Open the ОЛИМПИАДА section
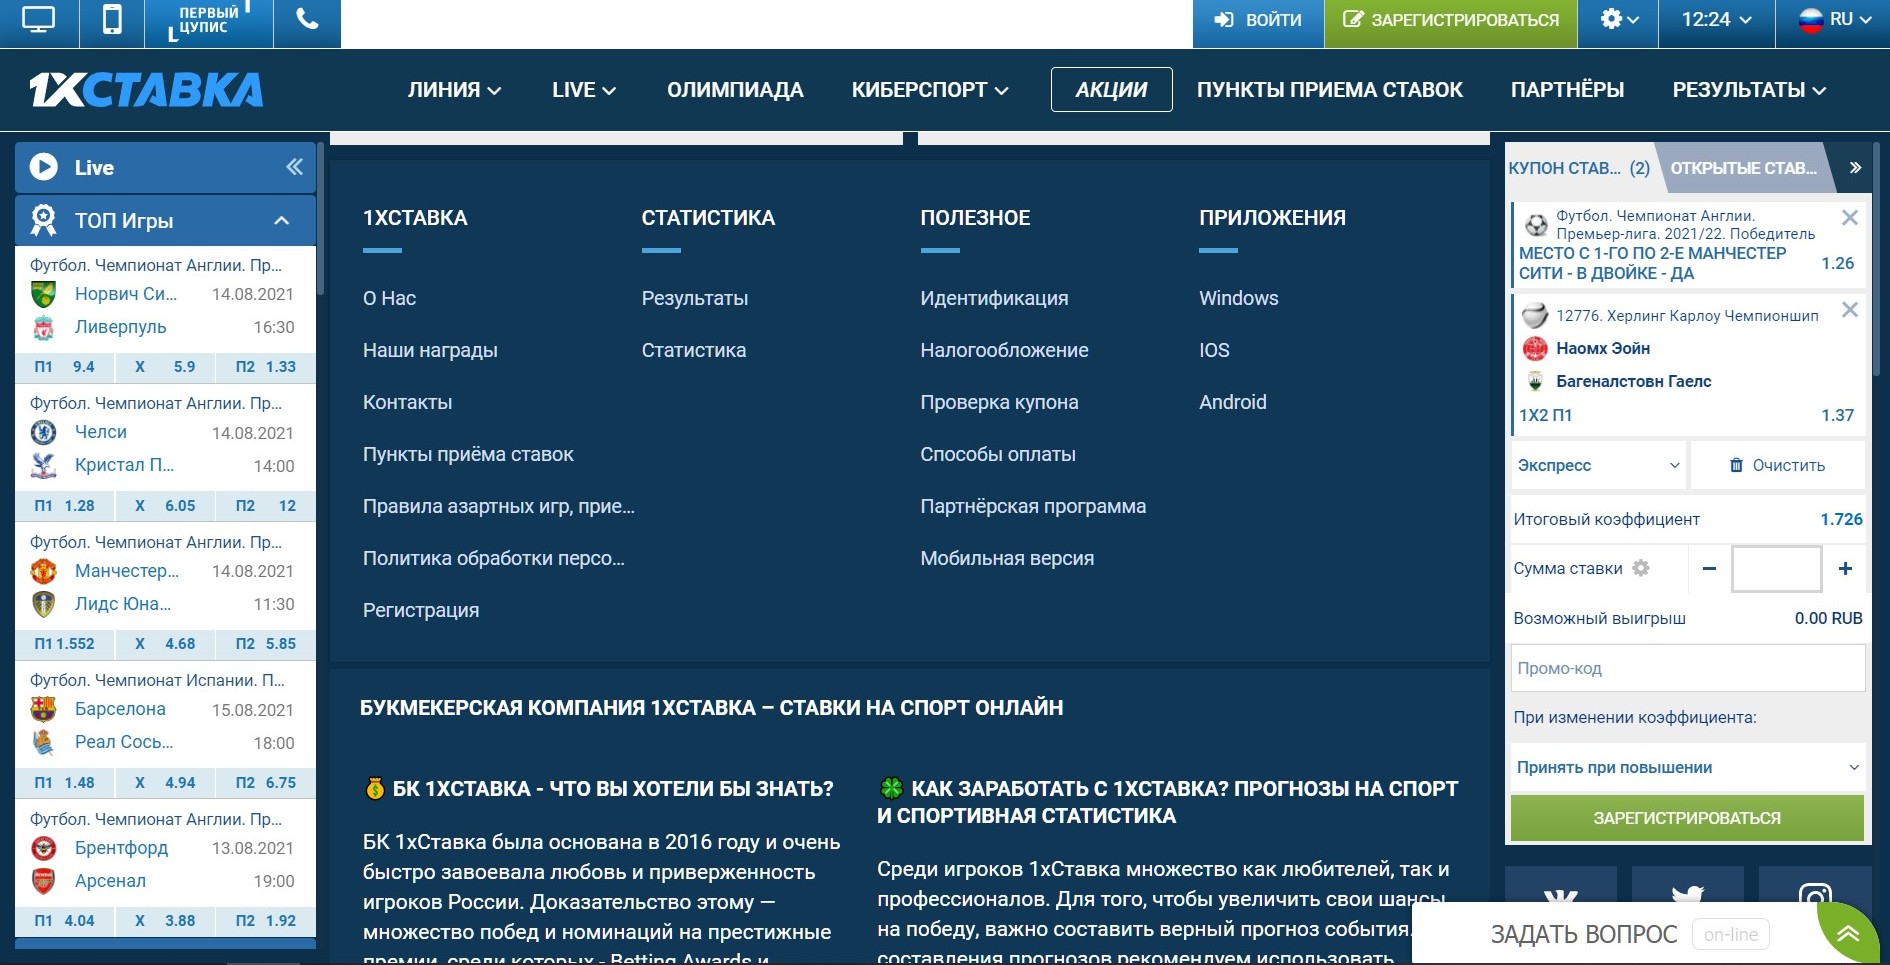This screenshot has width=1890, height=965. click(x=735, y=90)
